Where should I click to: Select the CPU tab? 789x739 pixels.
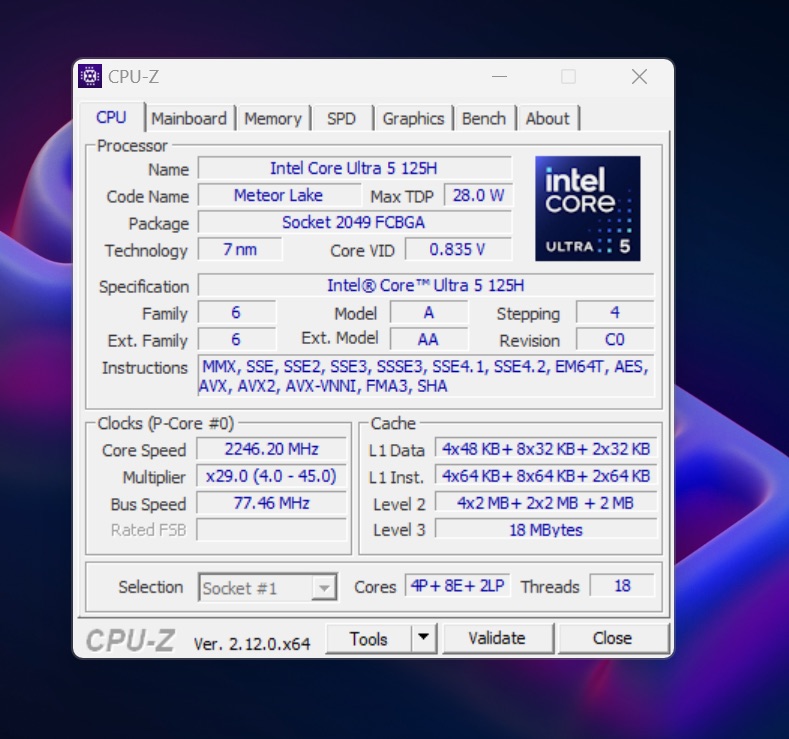click(111, 117)
